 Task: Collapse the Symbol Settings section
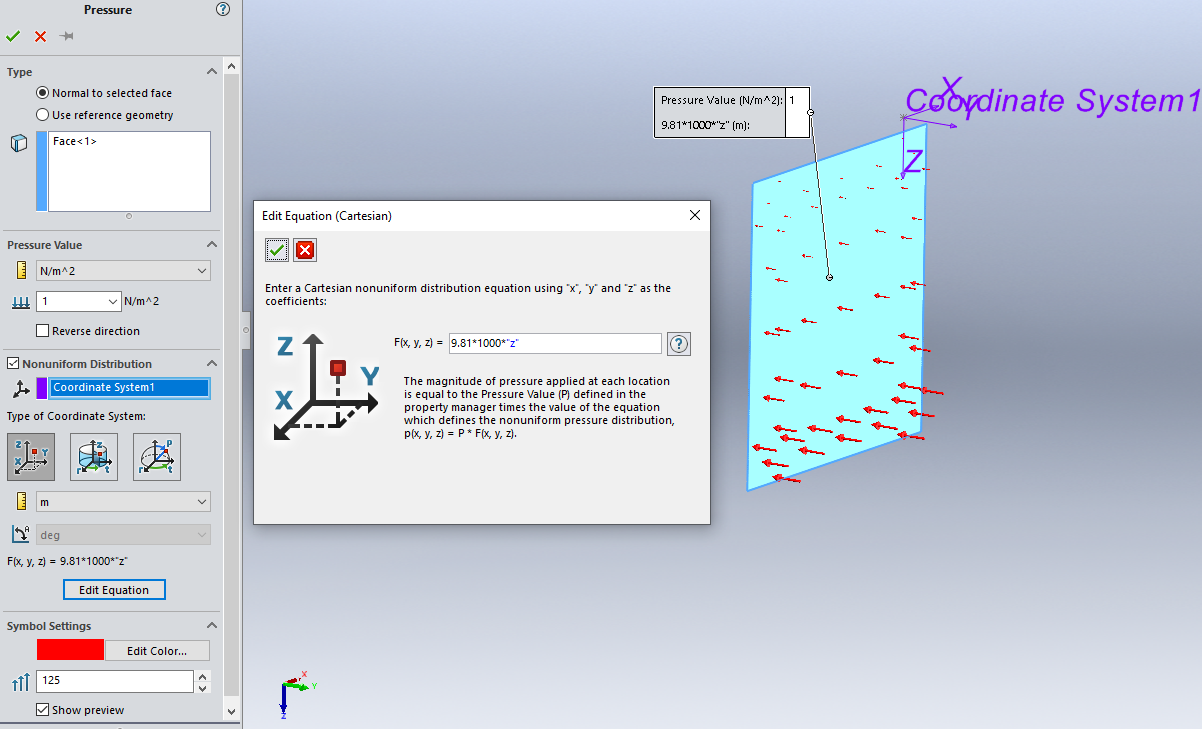tap(211, 626)
